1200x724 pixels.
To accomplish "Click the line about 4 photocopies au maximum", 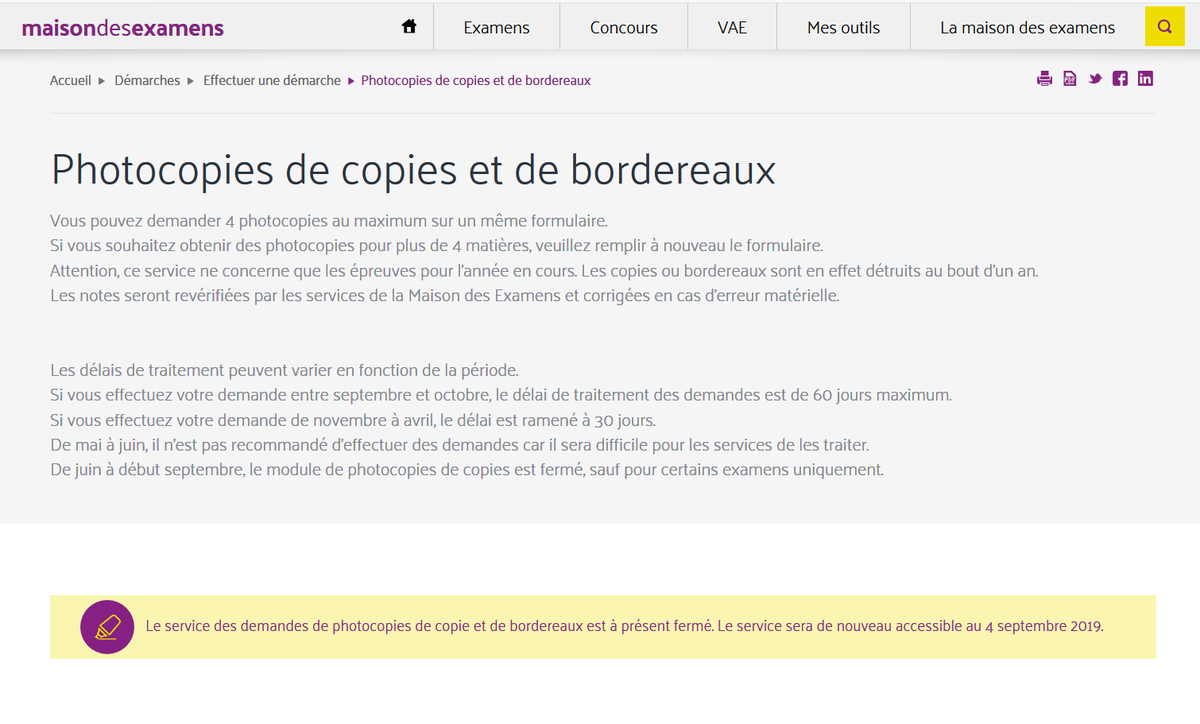I will click(x=329, y=220).
